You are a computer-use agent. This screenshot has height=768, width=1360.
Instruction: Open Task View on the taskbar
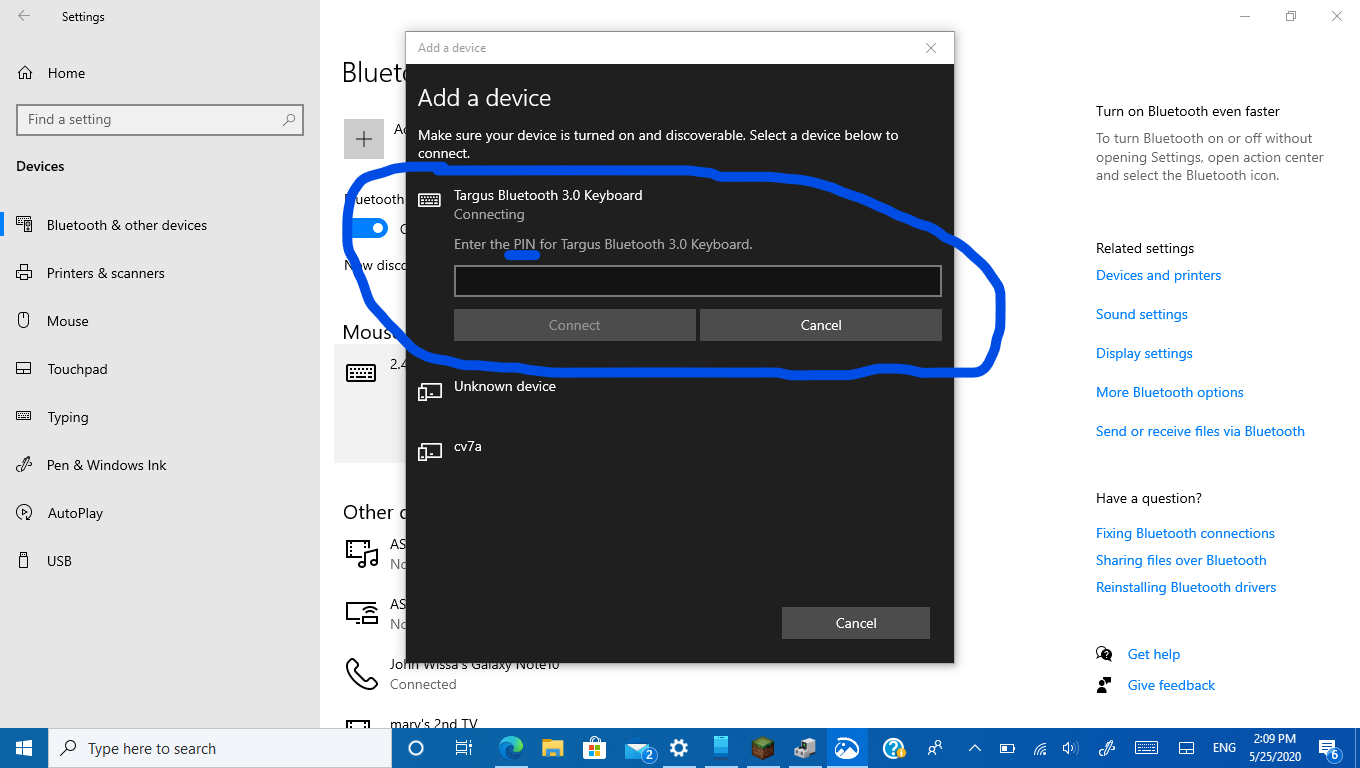(463, 748)
